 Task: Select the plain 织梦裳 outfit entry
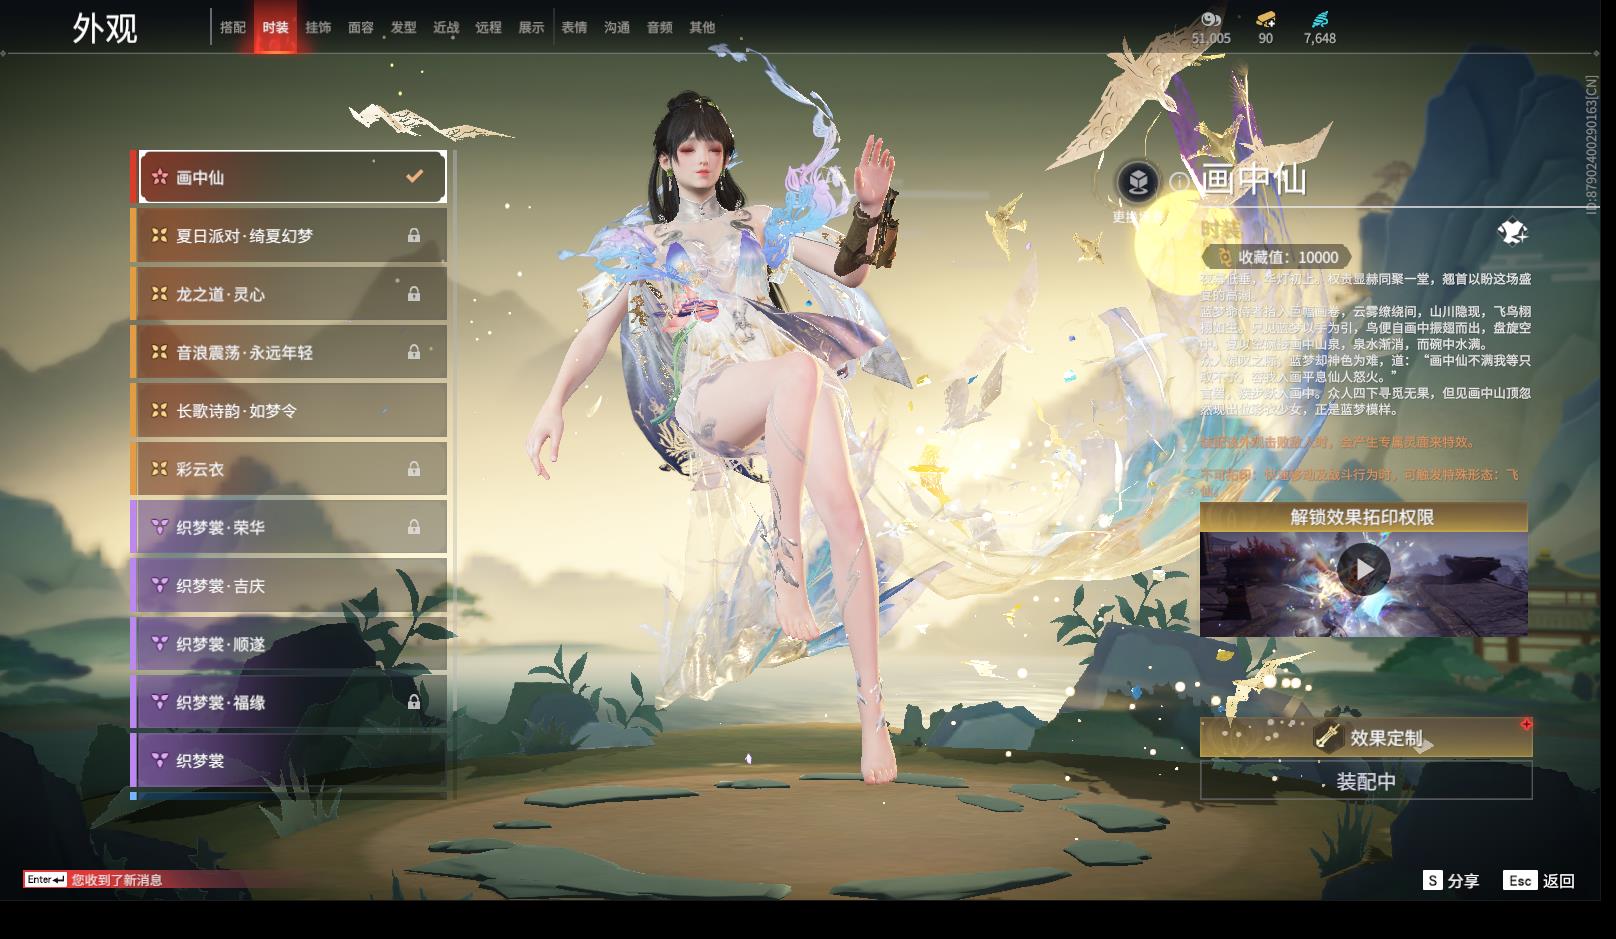(x=291, y=760)
